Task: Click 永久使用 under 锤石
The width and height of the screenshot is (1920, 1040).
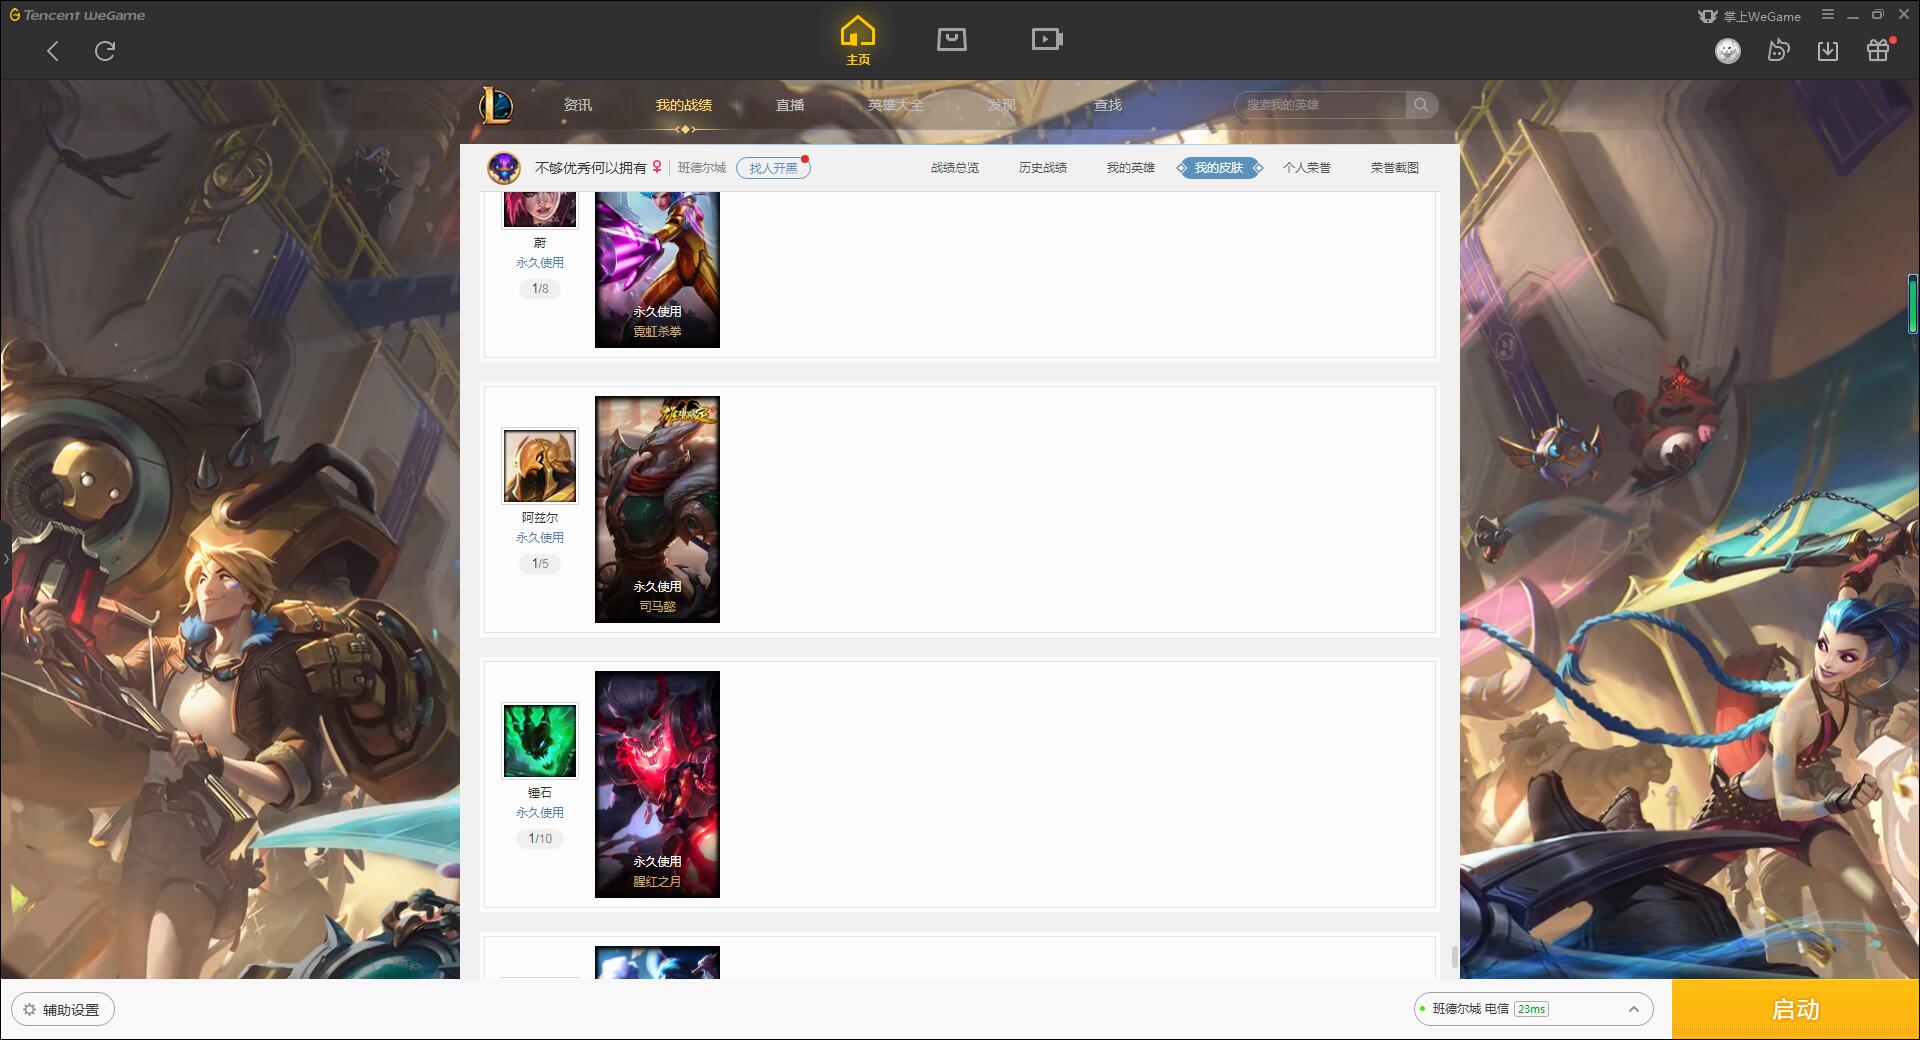Action: [540, 813]
